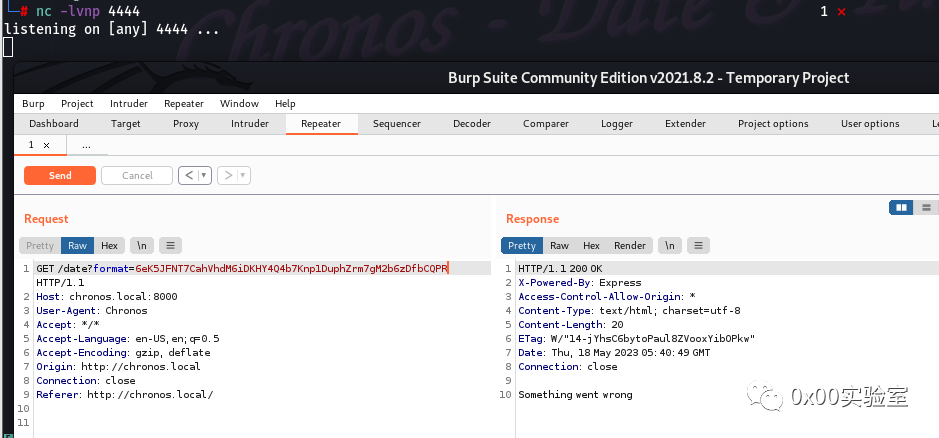Switch to the Logger tab
939x438 pixels.
click(617, 123)
